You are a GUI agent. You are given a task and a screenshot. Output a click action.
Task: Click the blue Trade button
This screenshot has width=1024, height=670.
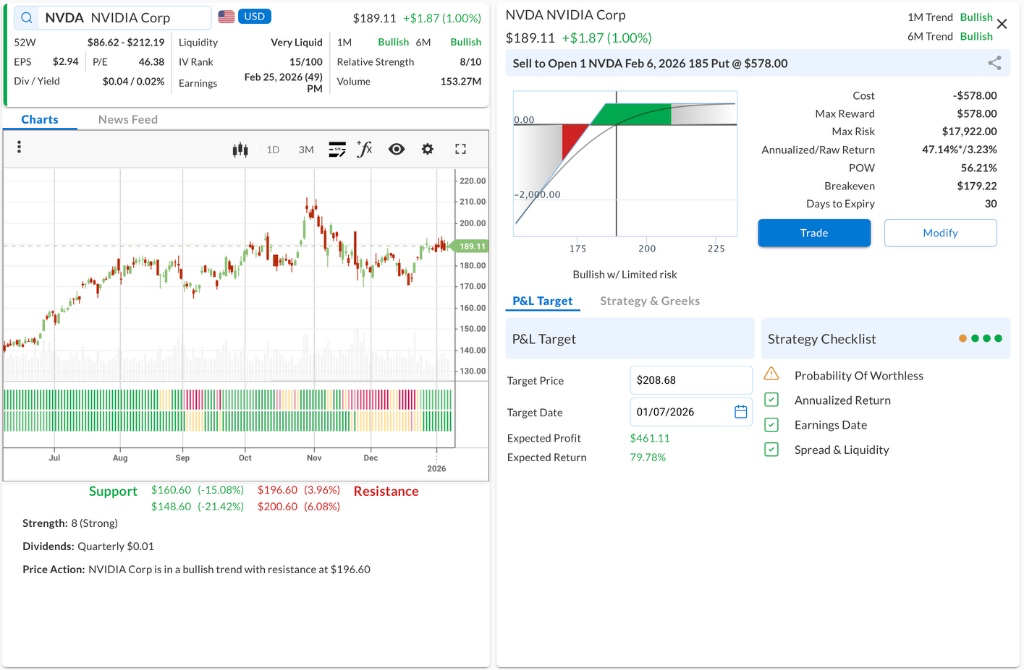[x=814, y=233]
